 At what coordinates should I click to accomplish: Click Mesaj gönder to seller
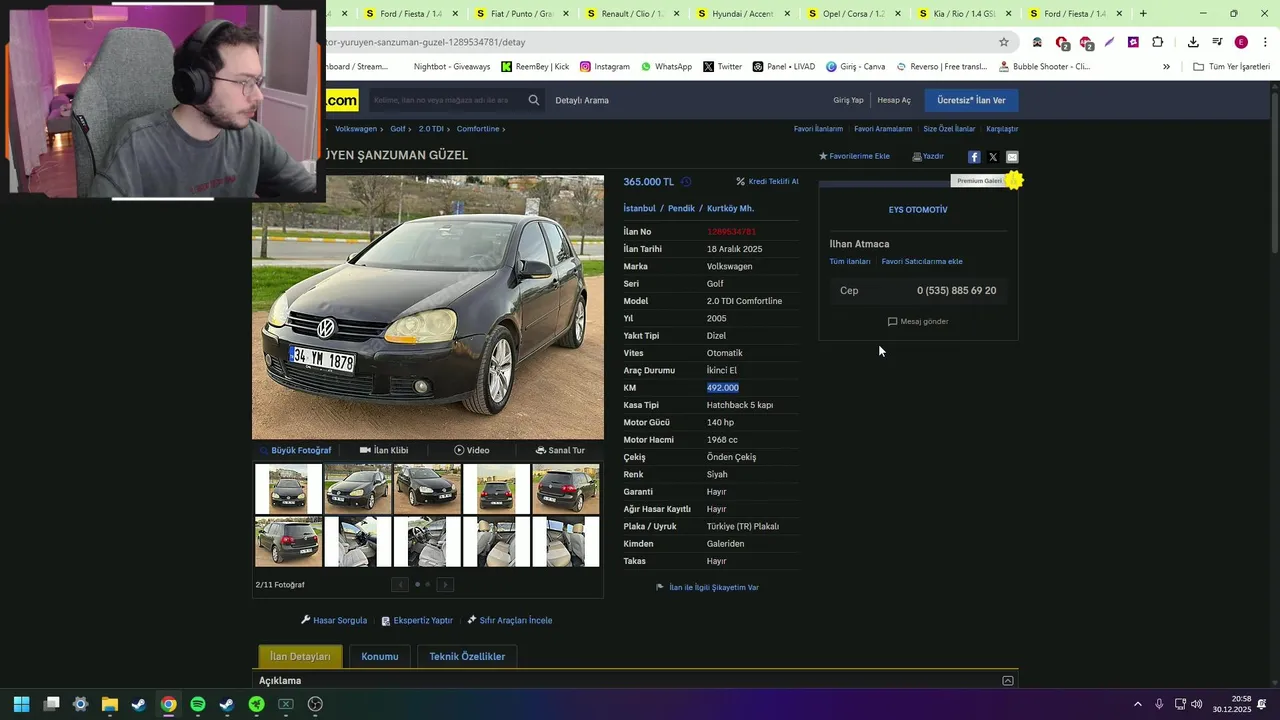click(x=918, y=322)
